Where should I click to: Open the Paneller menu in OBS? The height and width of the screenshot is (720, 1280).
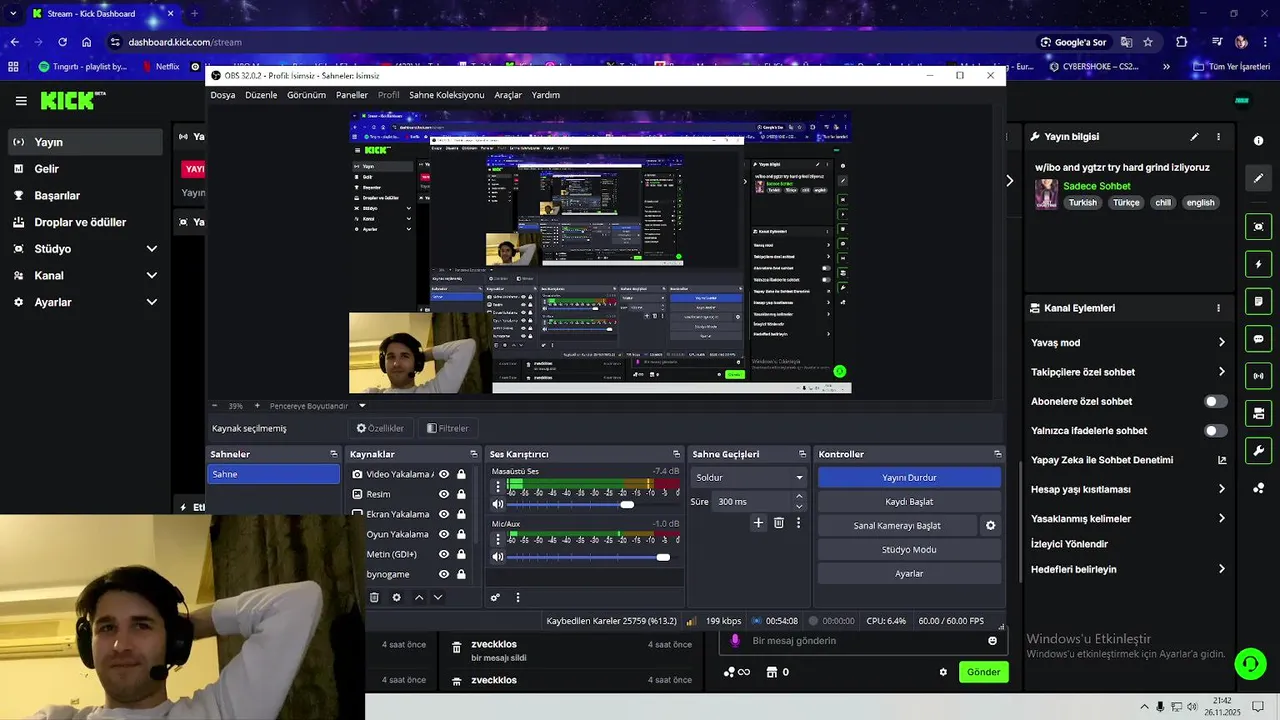pyautogui.click(x=352, y=95)
